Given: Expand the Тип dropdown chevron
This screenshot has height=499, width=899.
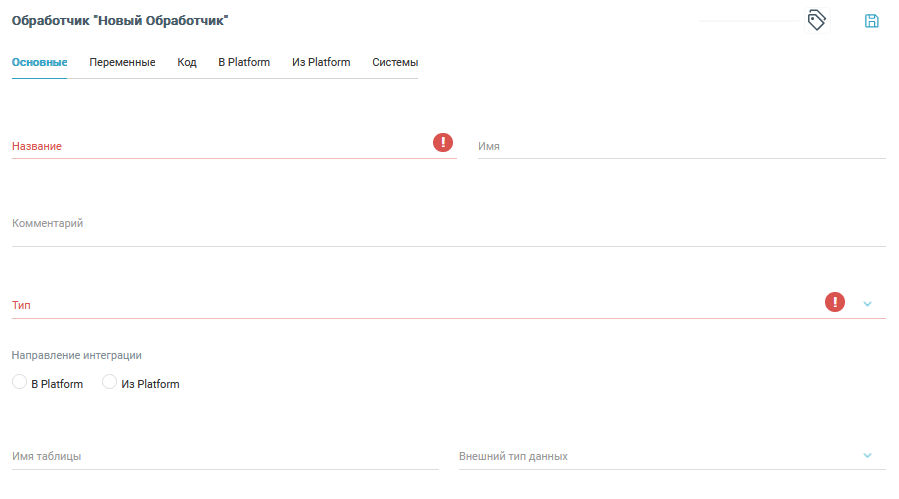Looking at the screenshot, I should (867, 304).
